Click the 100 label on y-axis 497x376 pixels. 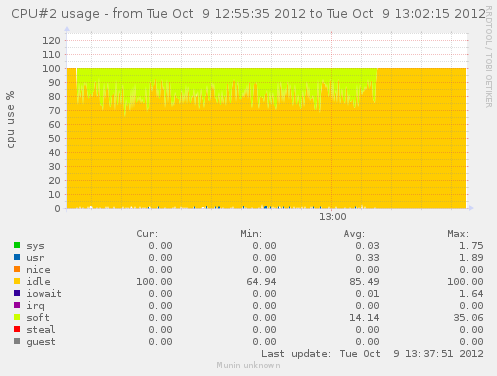51,69
